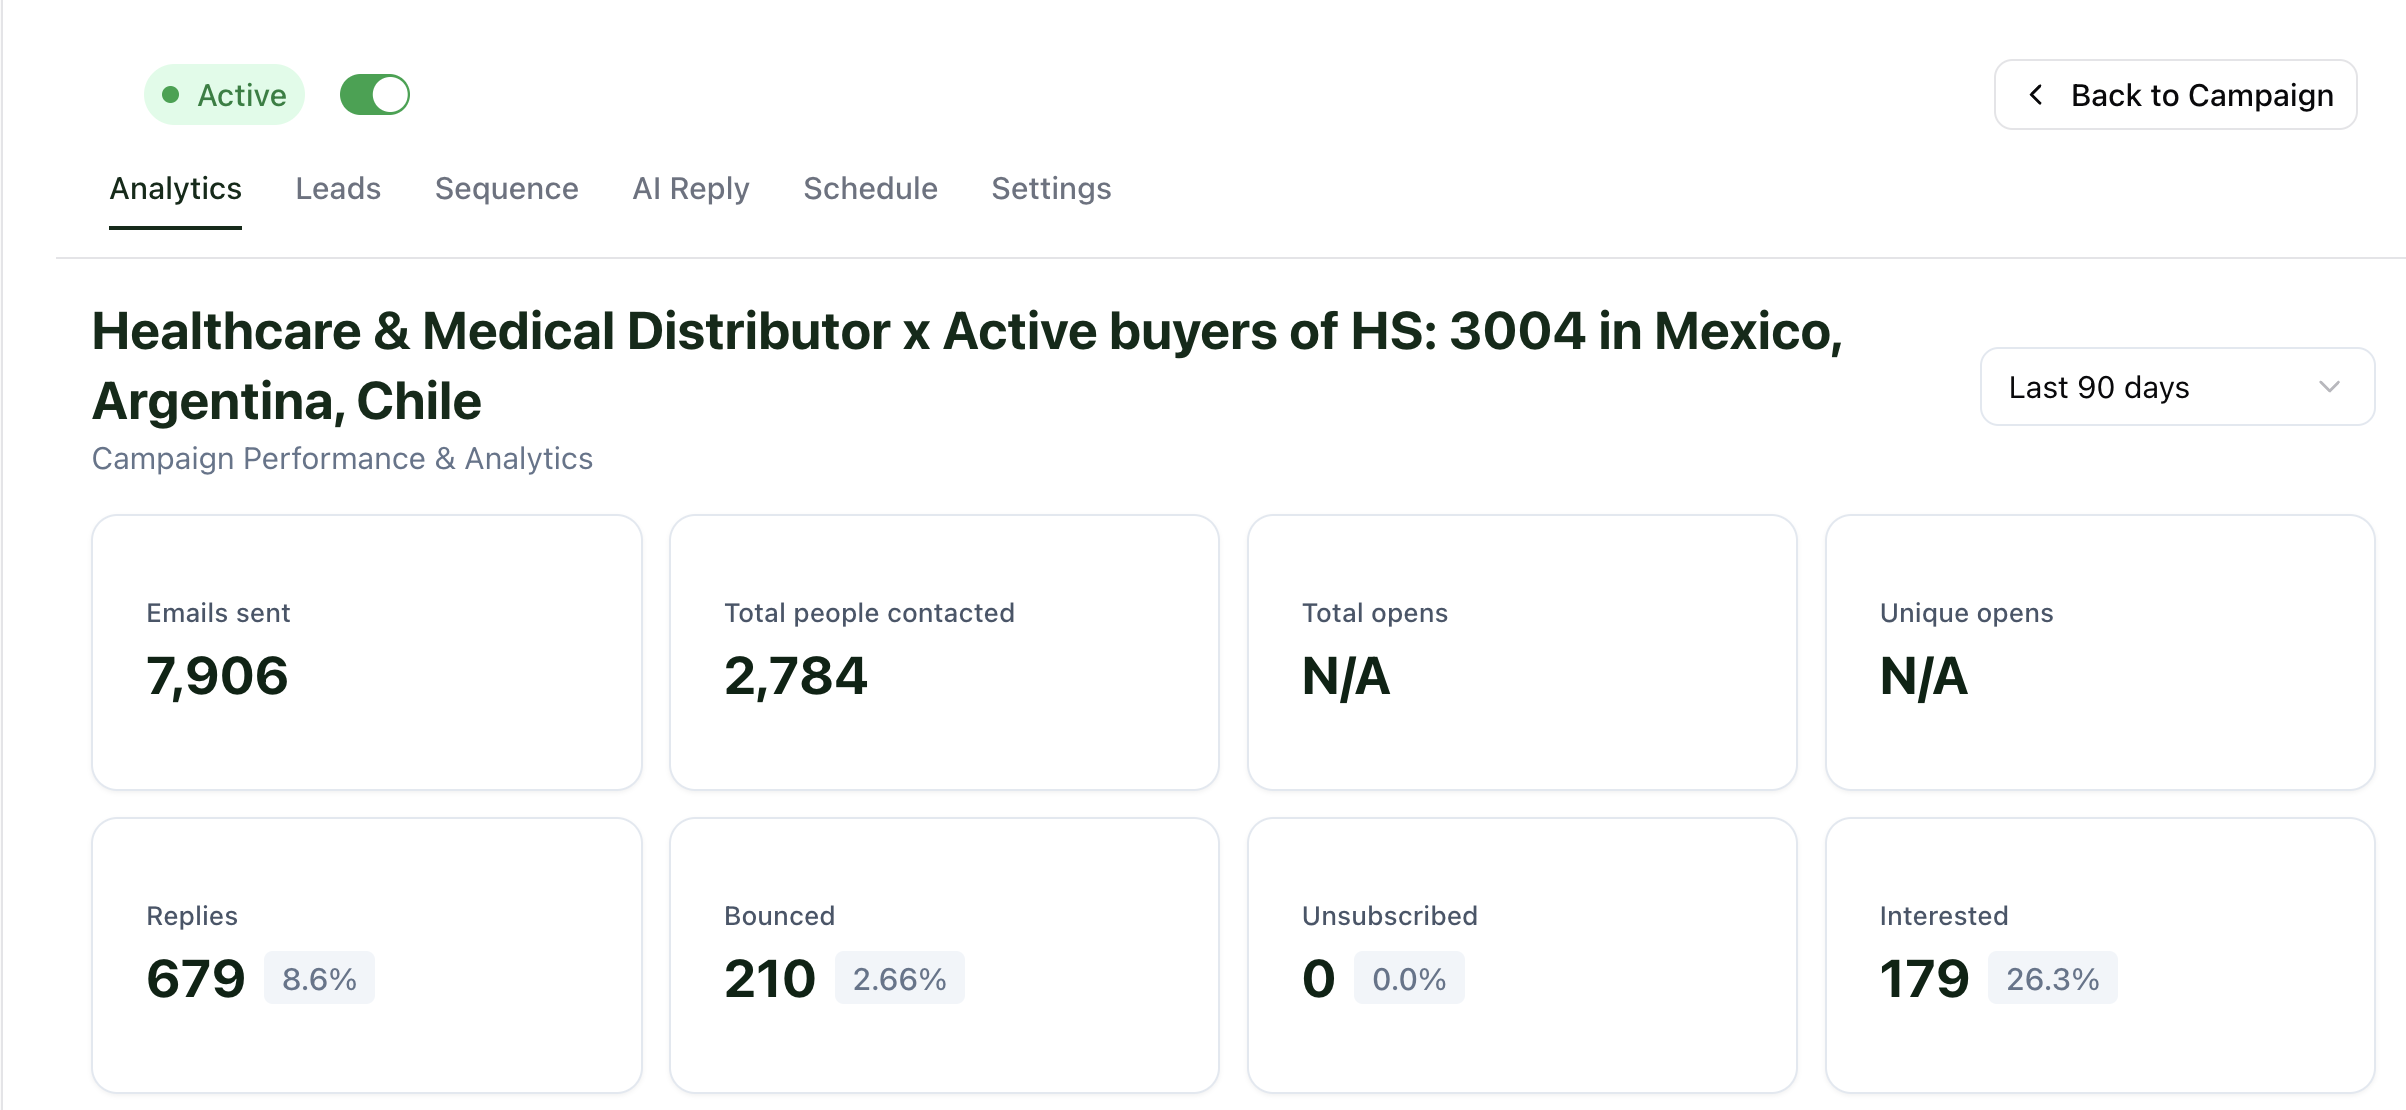
Task: Click the Active status badge
Action: click(x=224, y=95)
